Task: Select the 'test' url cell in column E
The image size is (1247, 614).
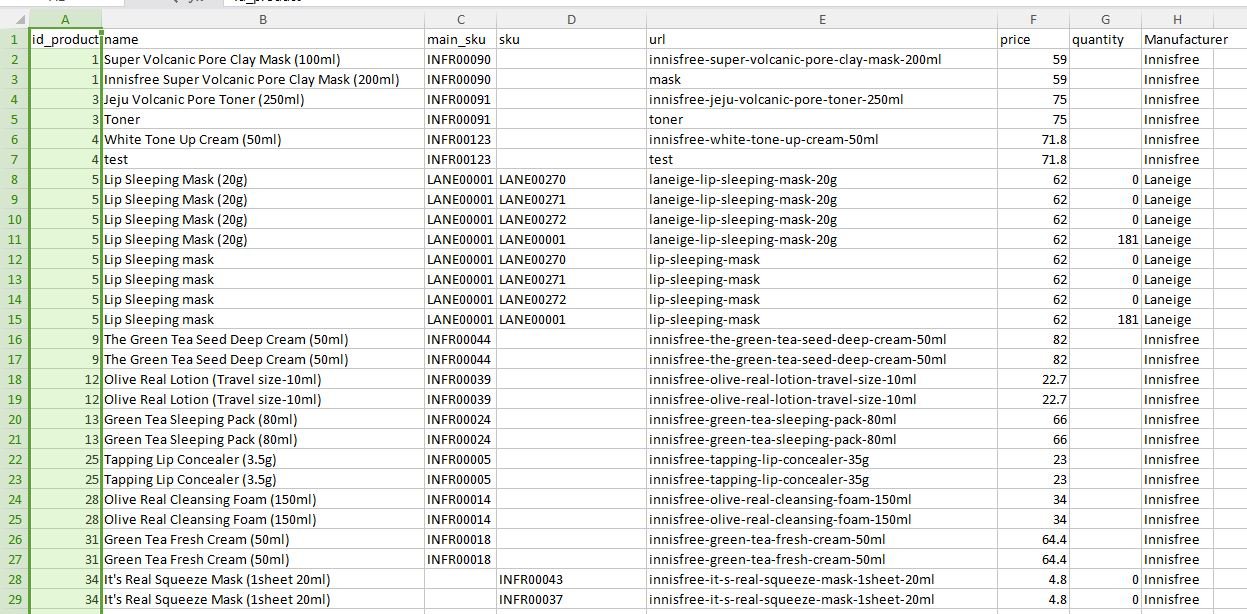Action: pos(822,159)
